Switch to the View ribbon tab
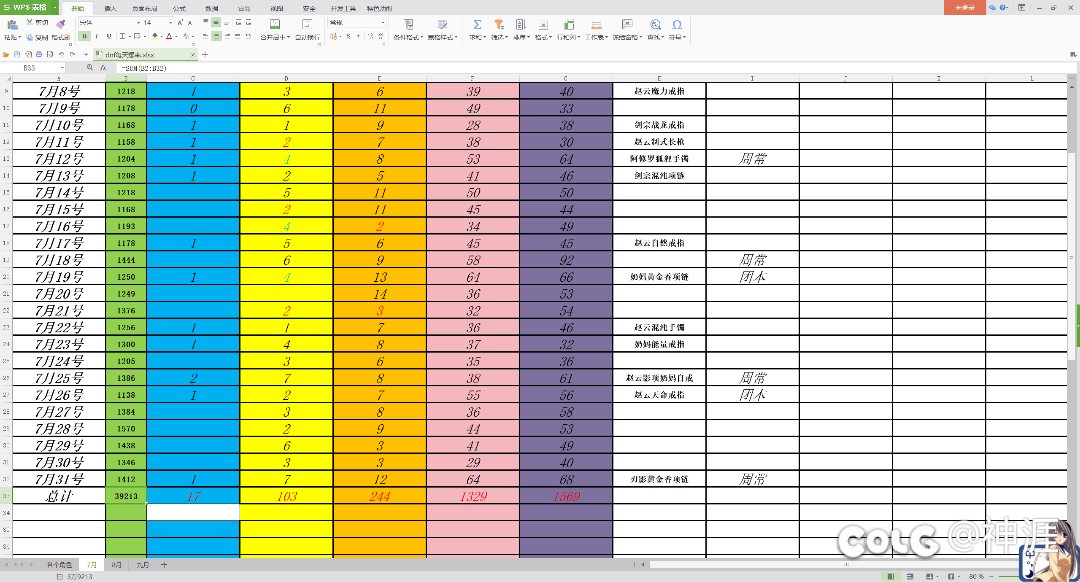 point(276,8)
